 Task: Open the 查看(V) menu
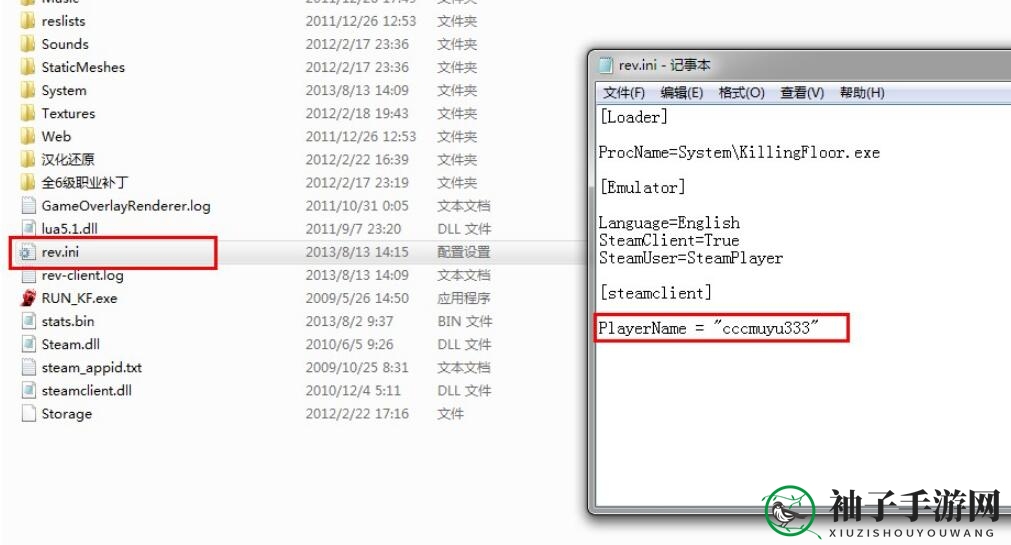(802, 93)
